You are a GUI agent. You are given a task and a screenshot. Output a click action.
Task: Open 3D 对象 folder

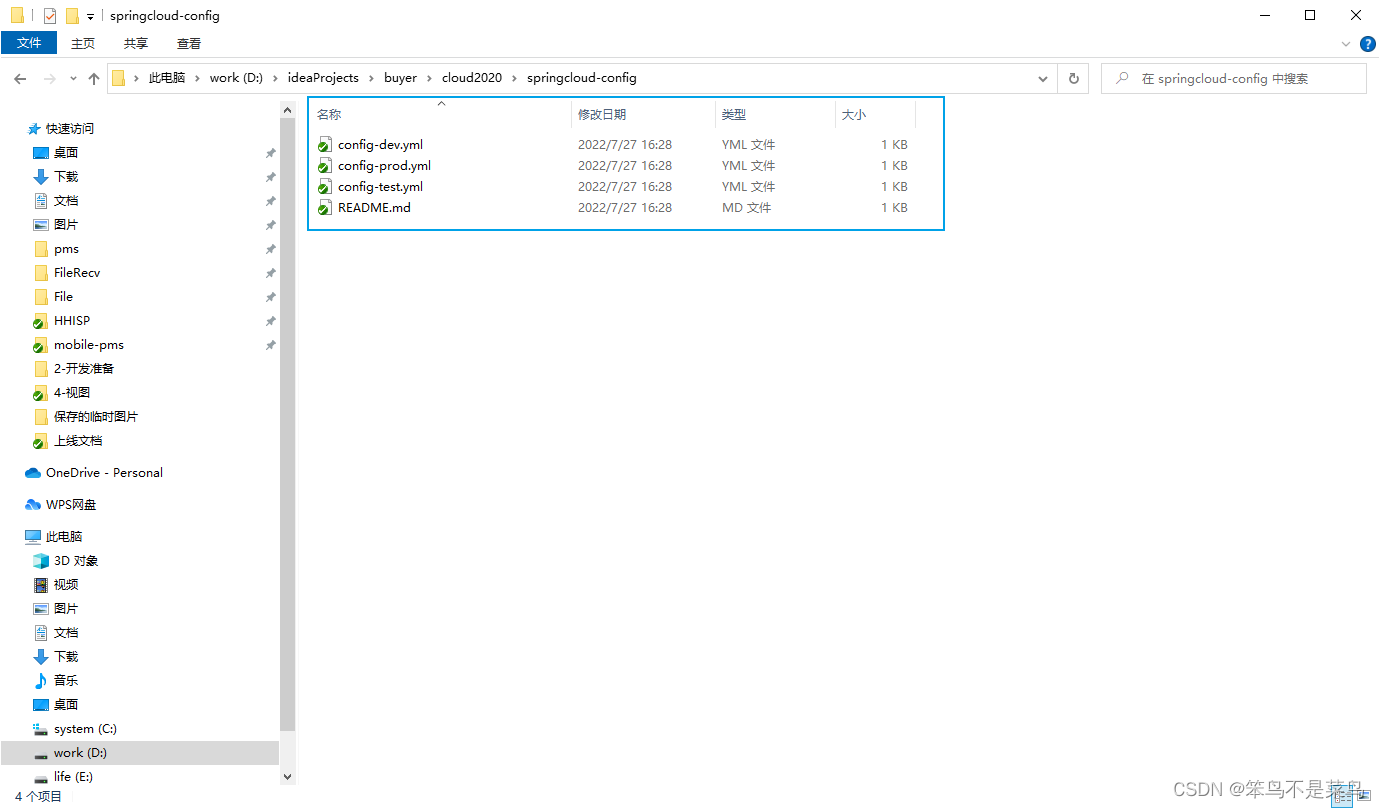pos(76,561)
